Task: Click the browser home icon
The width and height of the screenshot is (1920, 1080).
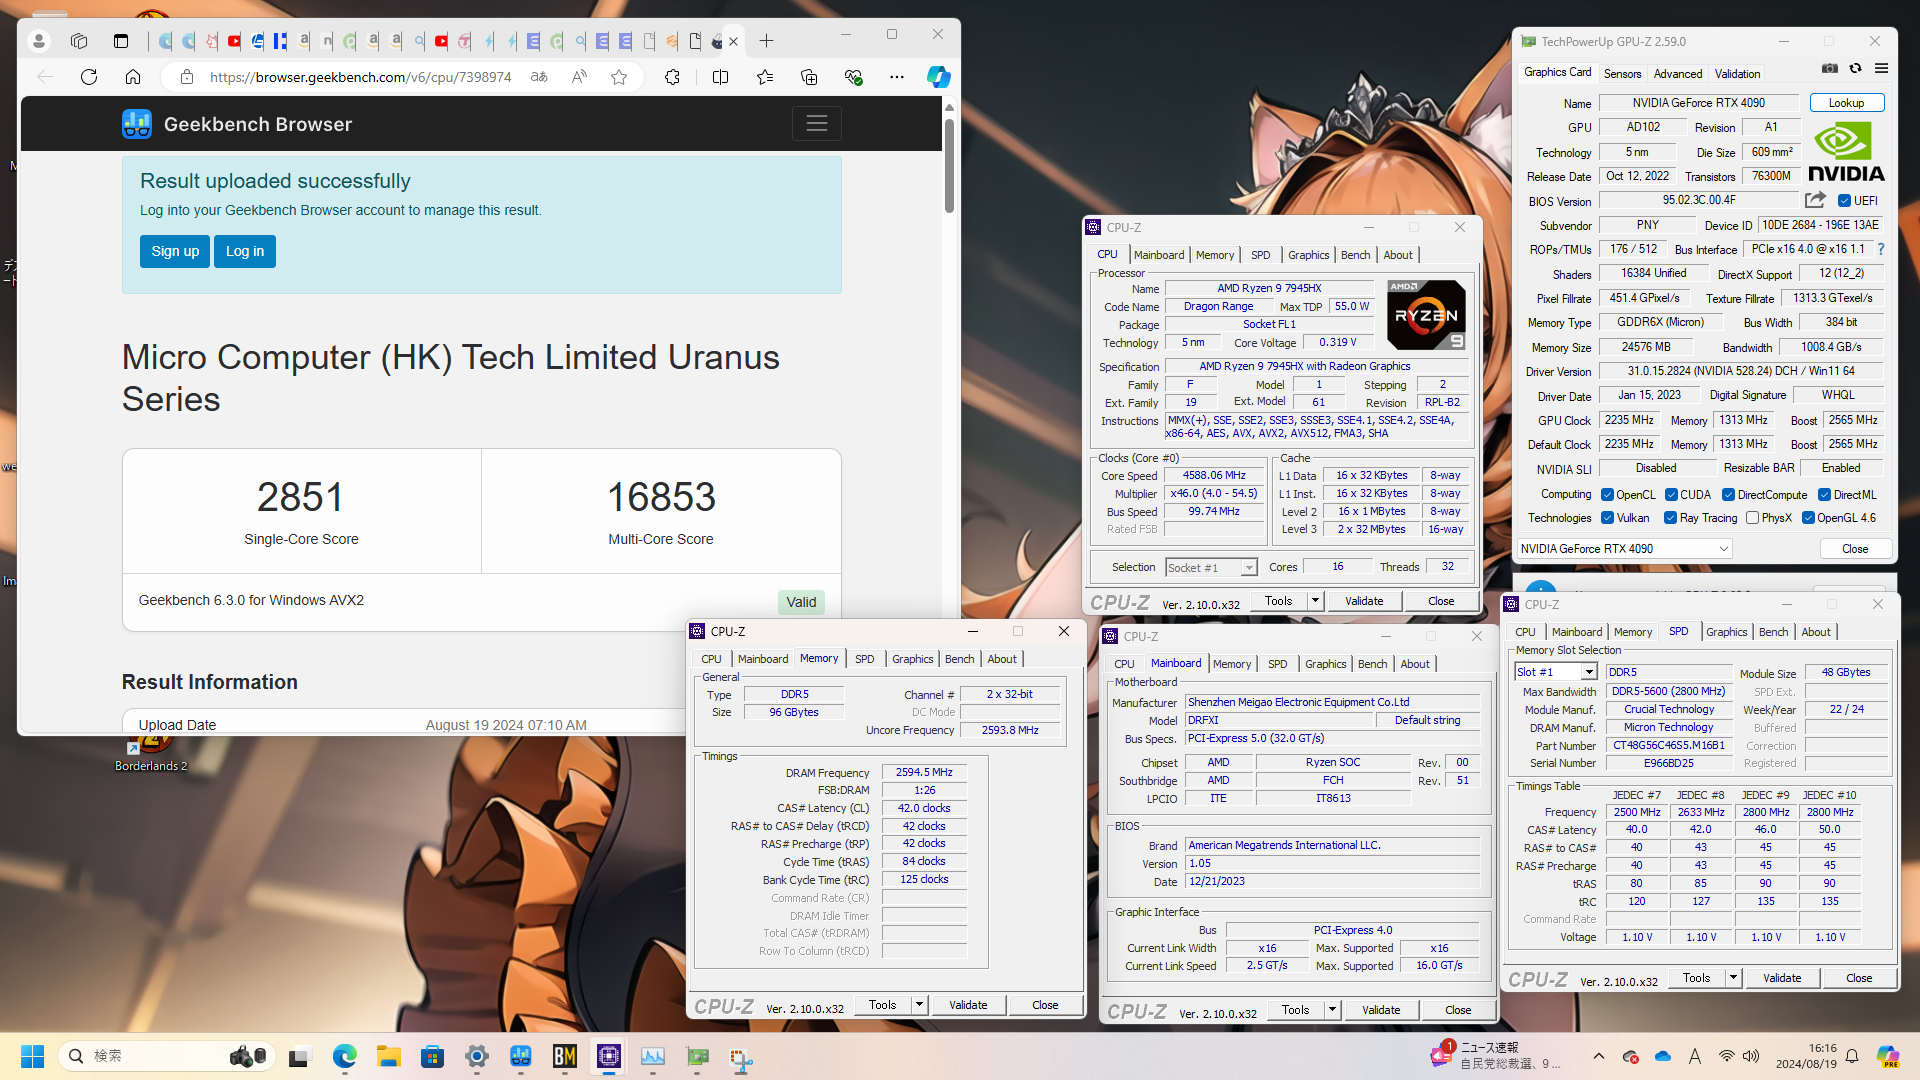Action: (133, 77)
